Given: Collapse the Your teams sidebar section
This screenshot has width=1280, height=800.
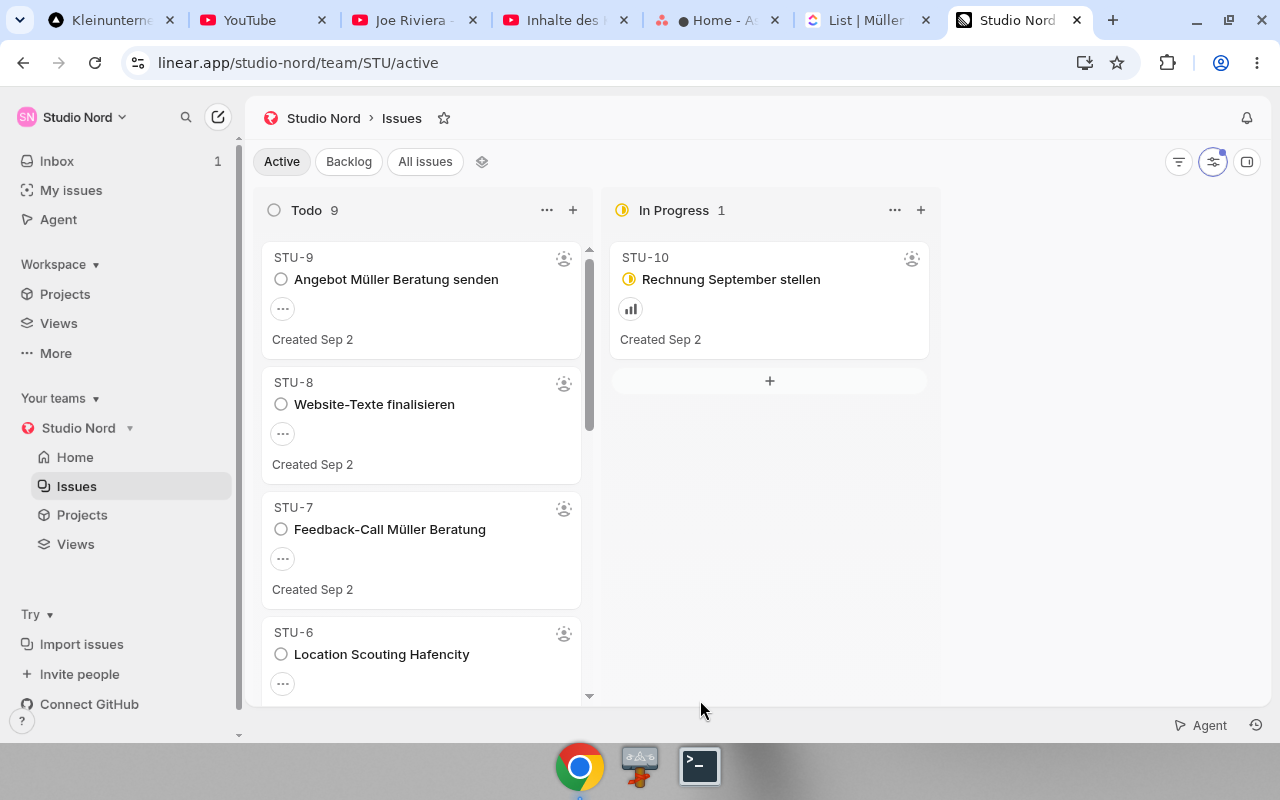Looking at the screenshot, I should (x=60, y=398).
